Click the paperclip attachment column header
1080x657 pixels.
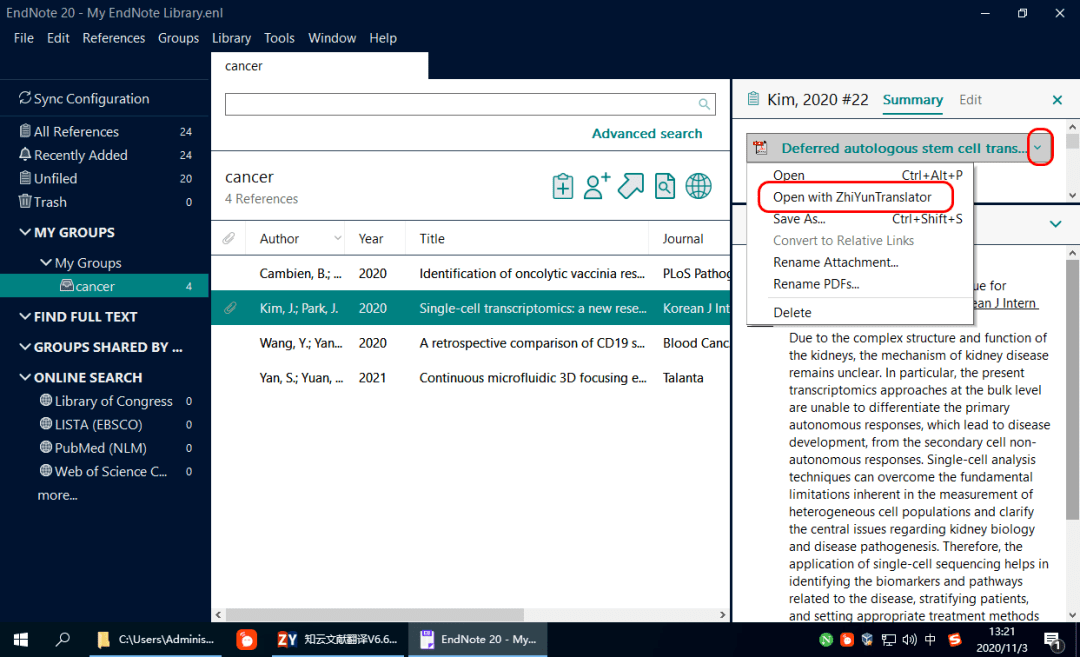[x=229, y=238]
